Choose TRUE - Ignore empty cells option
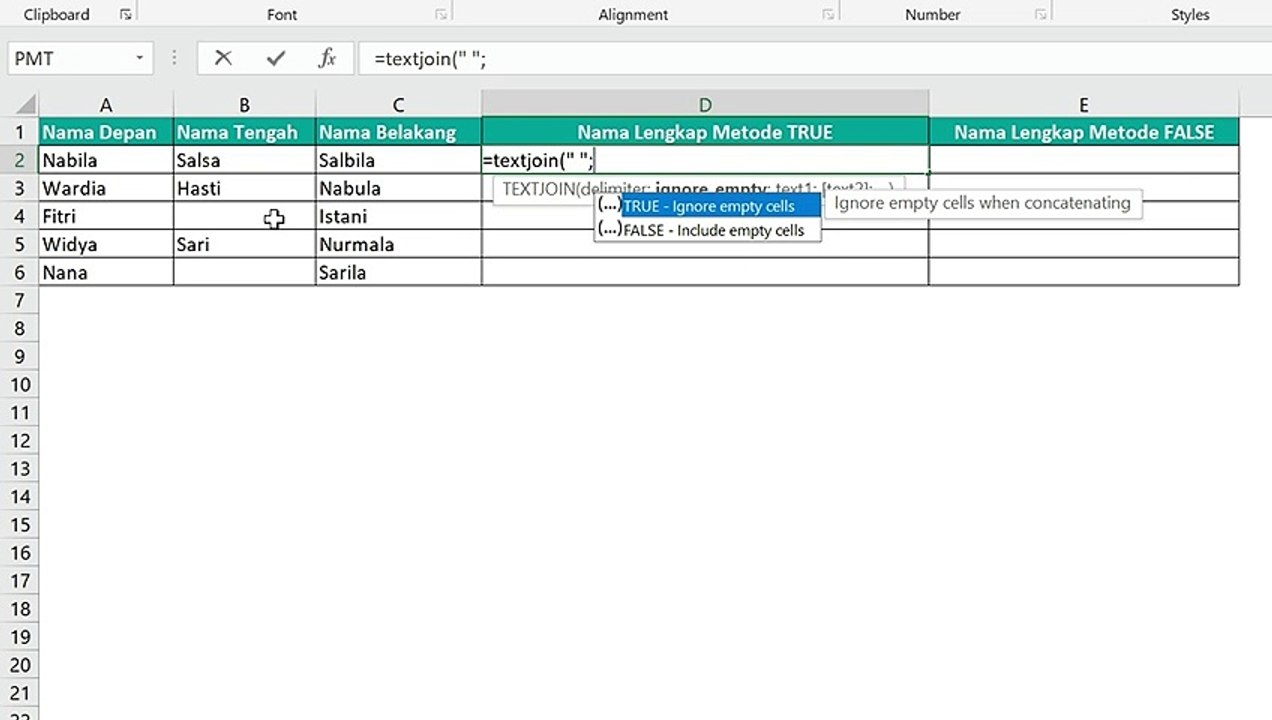Screen dimensions: 1272x720 [x=708, y=206]
